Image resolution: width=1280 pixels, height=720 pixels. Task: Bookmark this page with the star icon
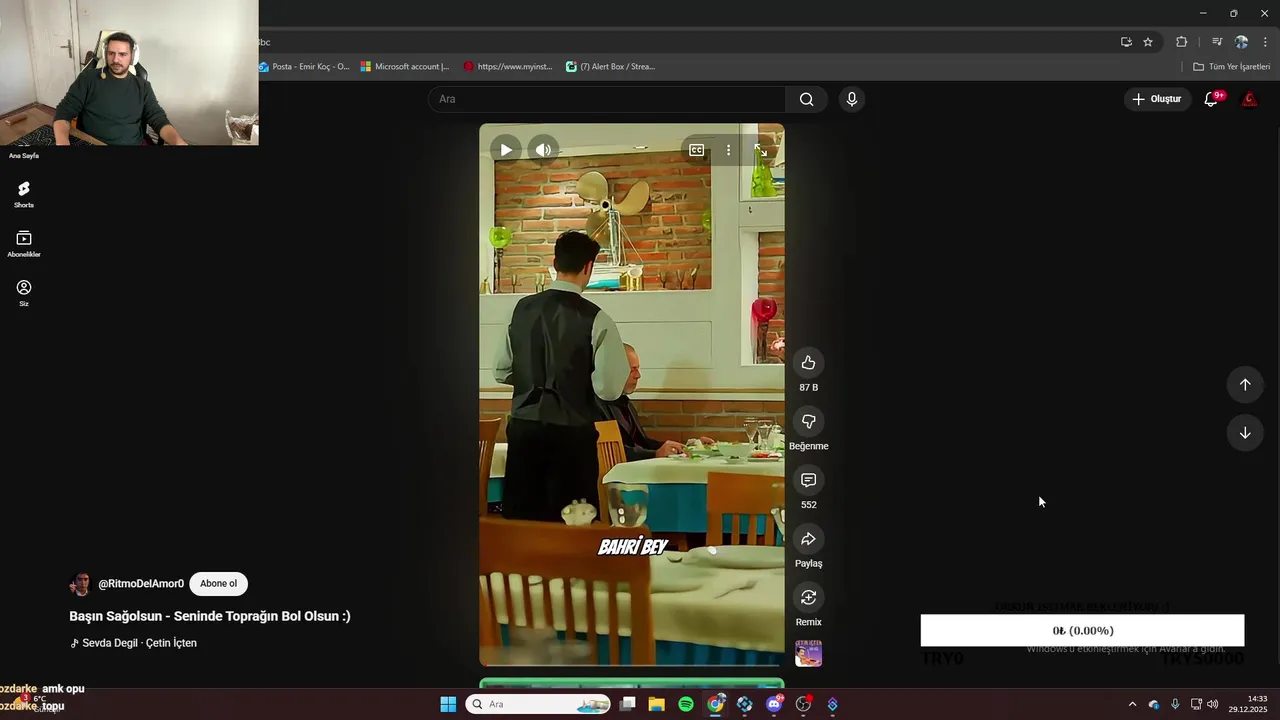coord(1148,42)
